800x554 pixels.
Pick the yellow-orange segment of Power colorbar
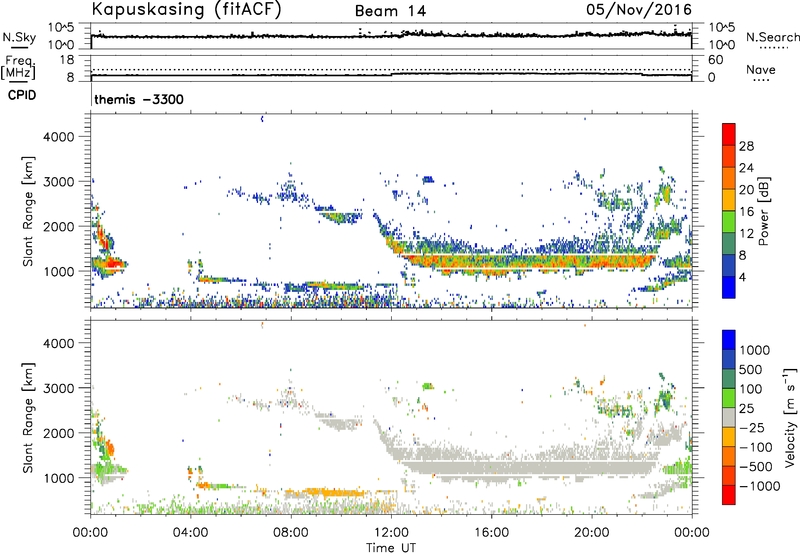729,200
